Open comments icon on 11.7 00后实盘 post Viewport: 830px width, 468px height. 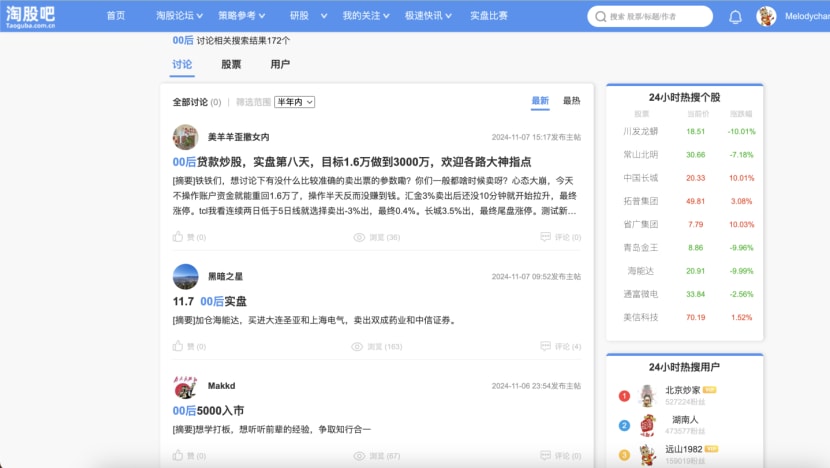click(546, 346)
